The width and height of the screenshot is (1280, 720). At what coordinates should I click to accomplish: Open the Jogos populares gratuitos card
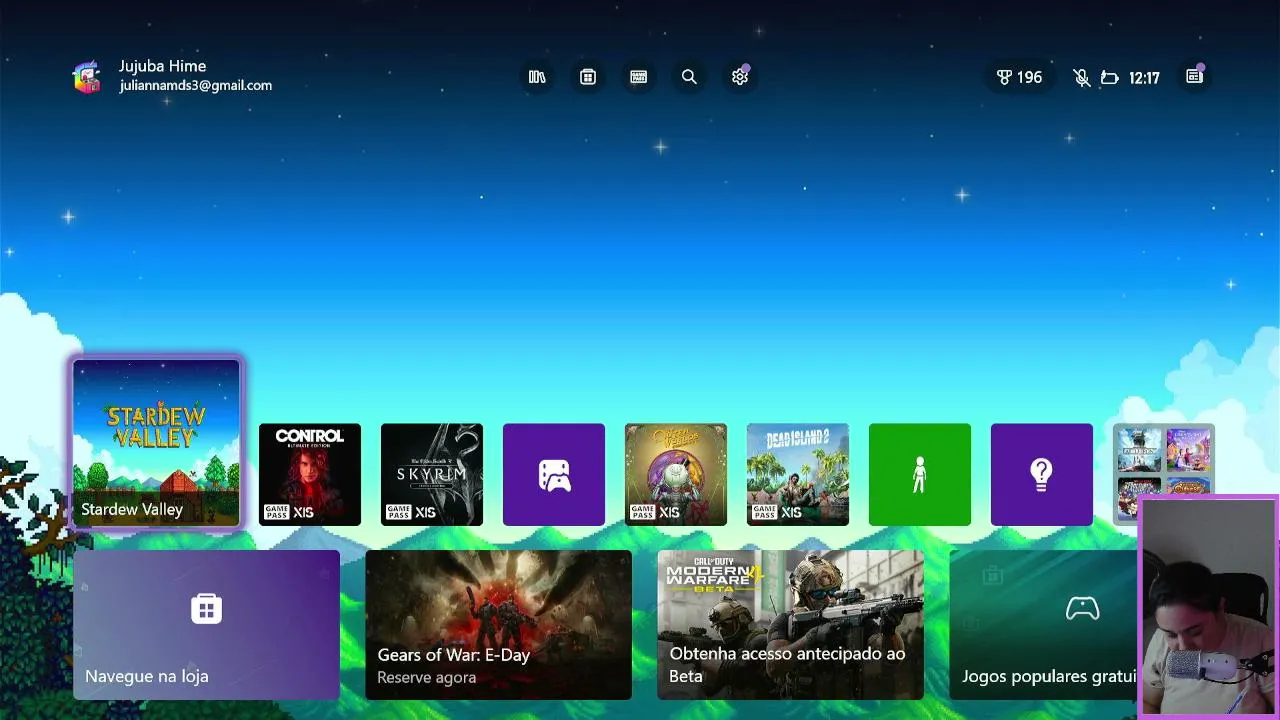pos(1044,625)
